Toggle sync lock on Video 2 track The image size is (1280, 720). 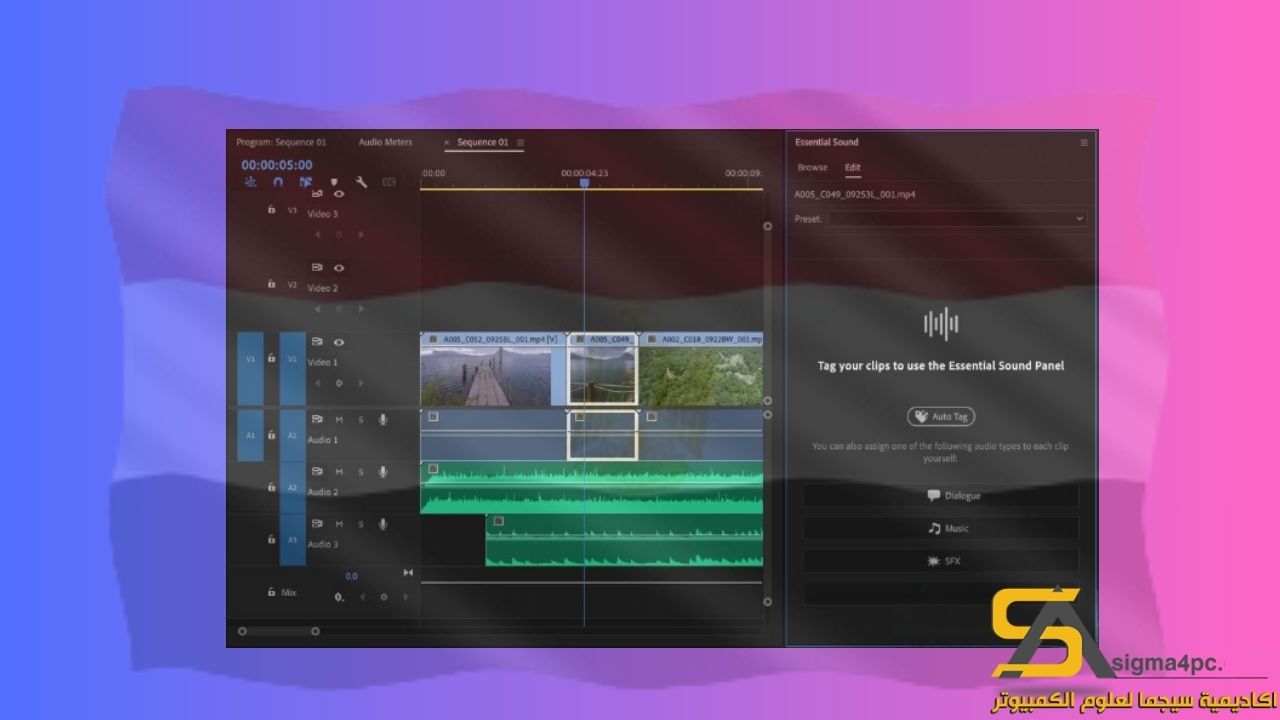tap(318, 268)
